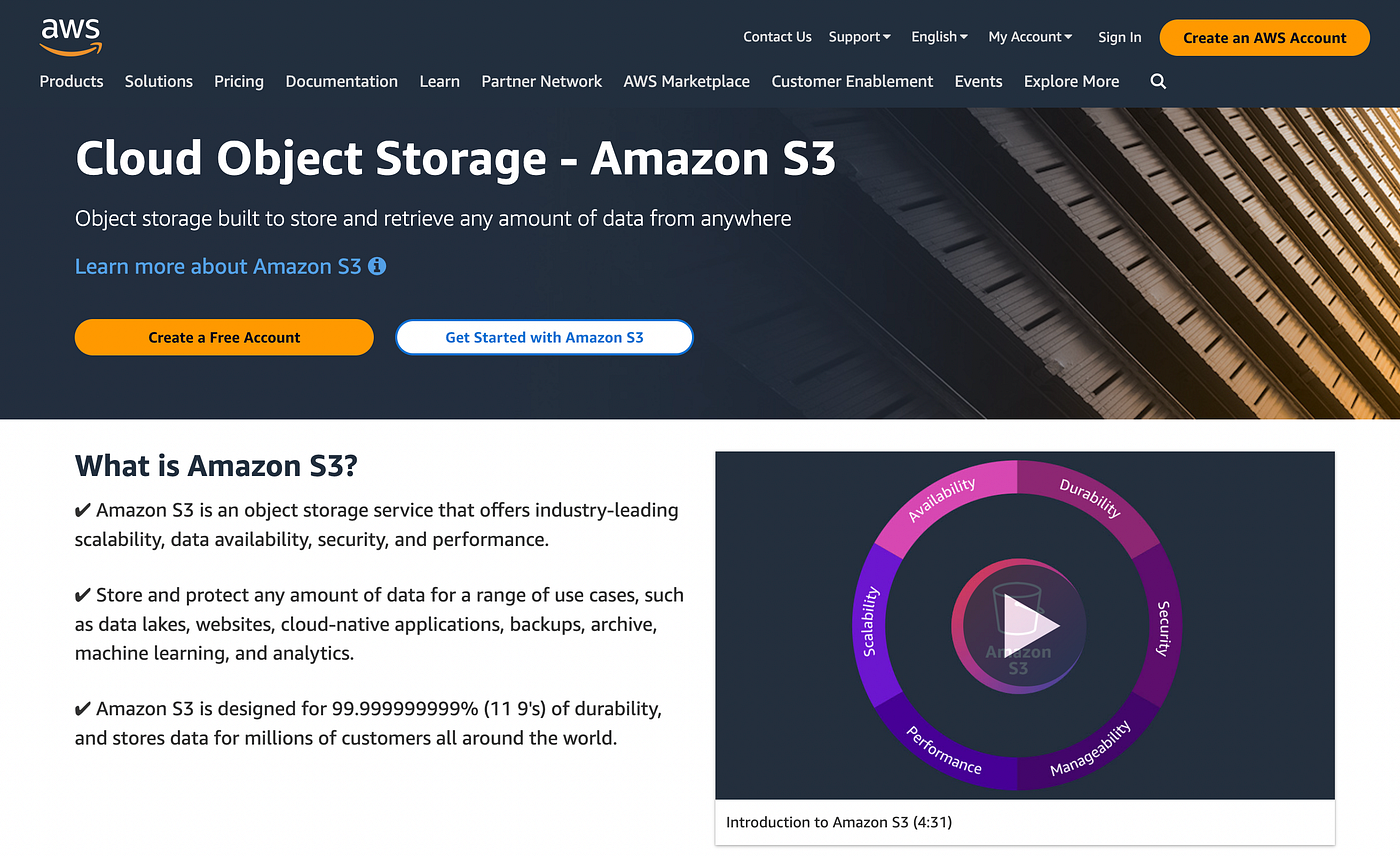Open the Products menu
Image resolution: width=1400 pixels, height=856 pixels.
[72, 82]
